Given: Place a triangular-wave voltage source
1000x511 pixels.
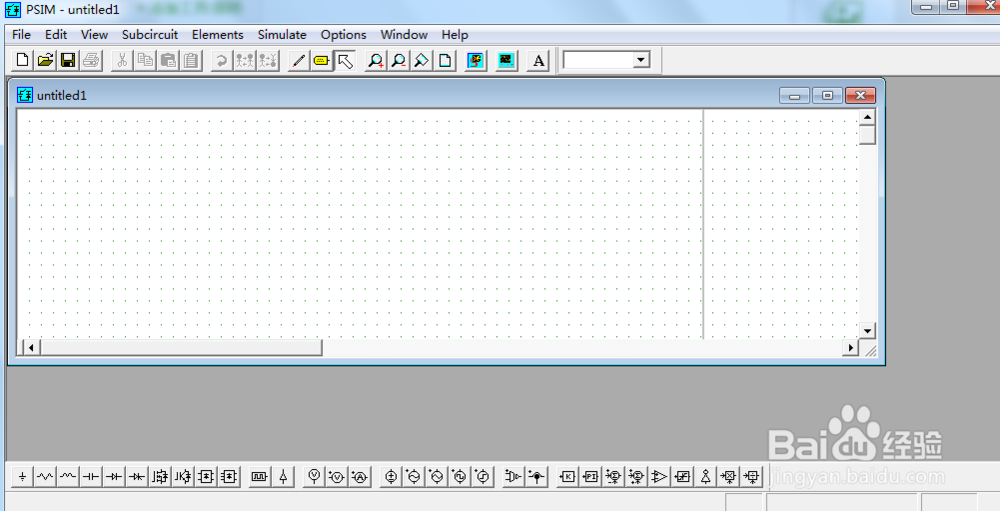Looking at the screenshot, I should (437, 477).
